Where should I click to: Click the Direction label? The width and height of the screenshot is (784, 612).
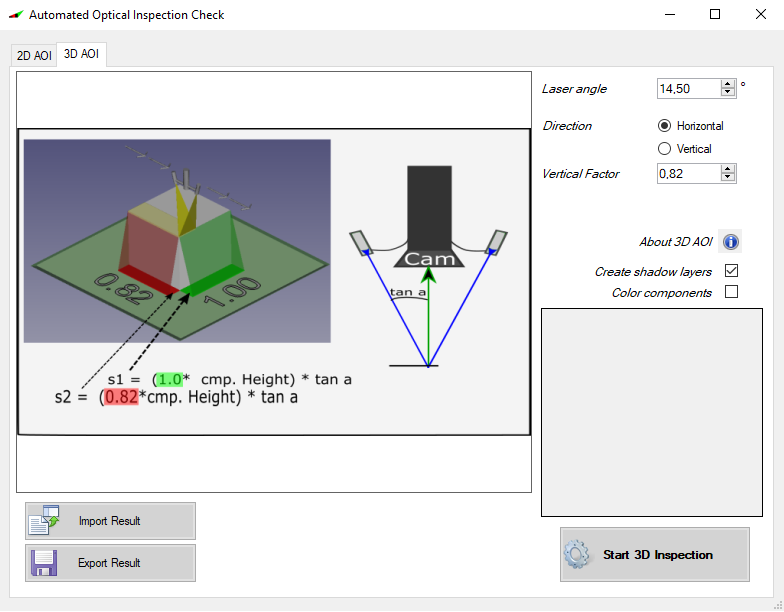click(567, 126)
